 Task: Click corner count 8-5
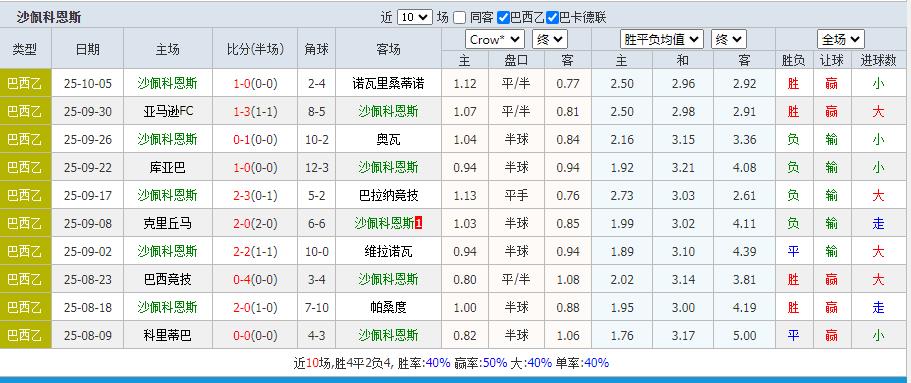pyautogui.click(x=317, y=112)
